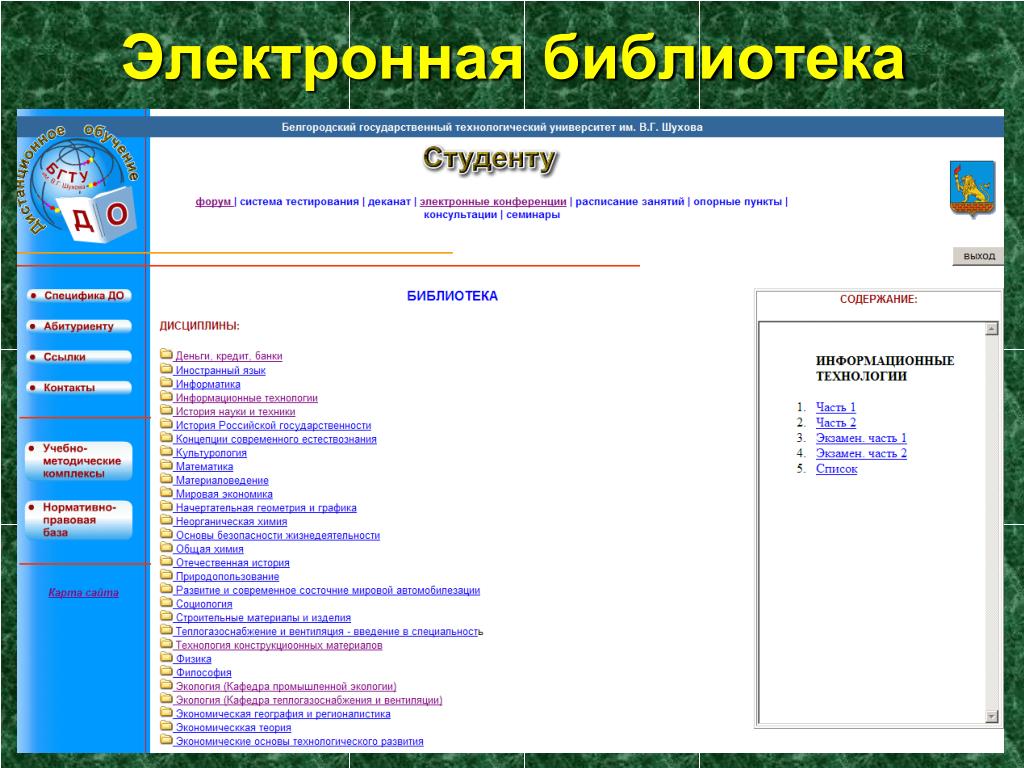Click contents panel scrollbar down arrow

[x=991, y=716]
